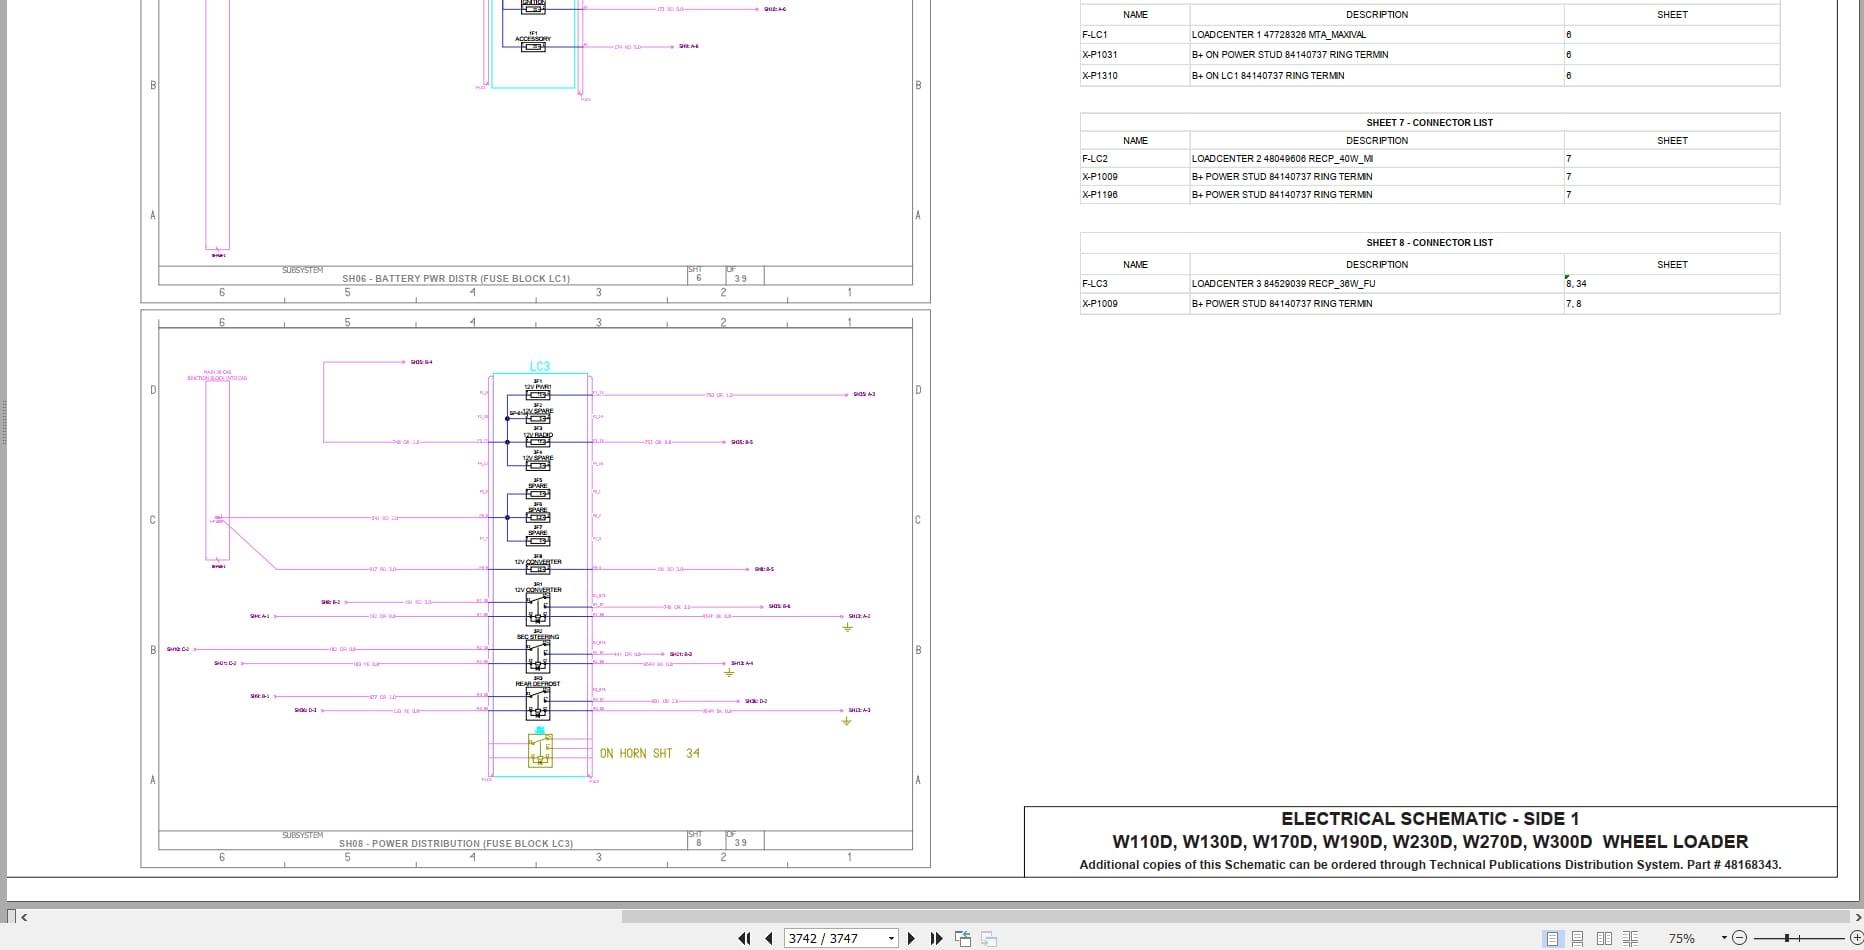Click the SHEET 7 - CONNECTOR LIST heading

tap(1429, 122)
